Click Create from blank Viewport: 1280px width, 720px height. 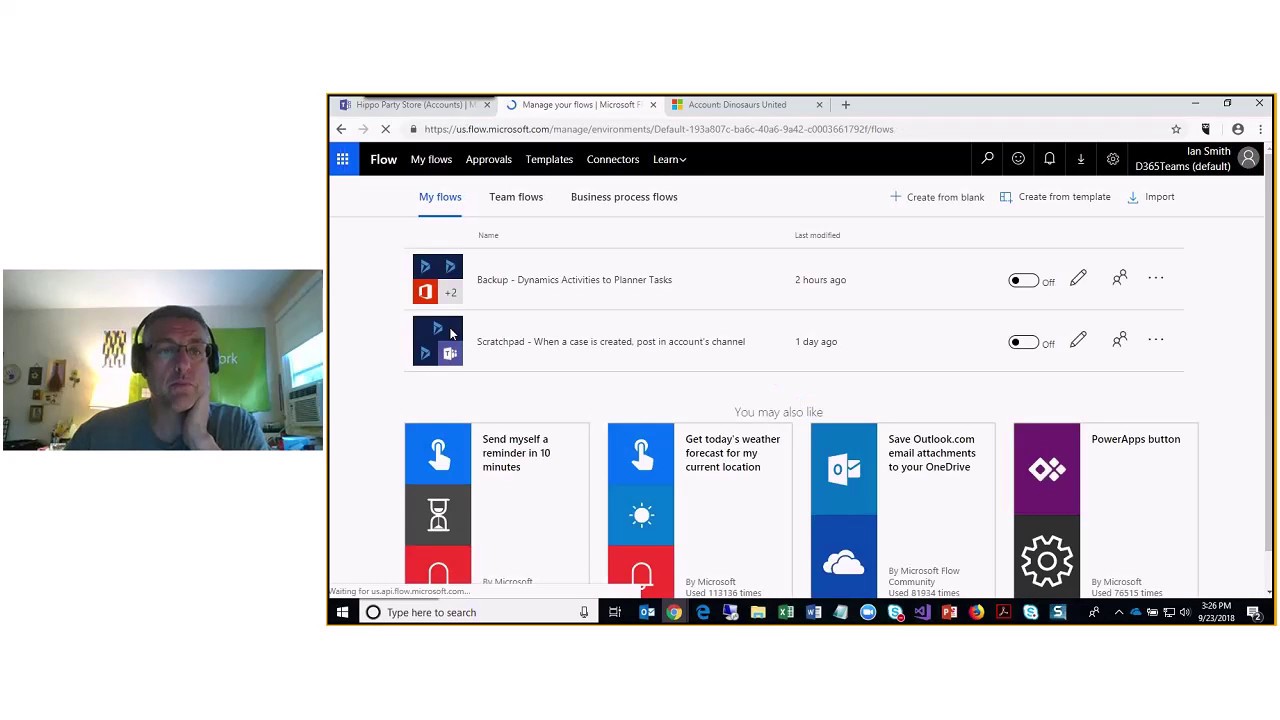pos(937,197)
